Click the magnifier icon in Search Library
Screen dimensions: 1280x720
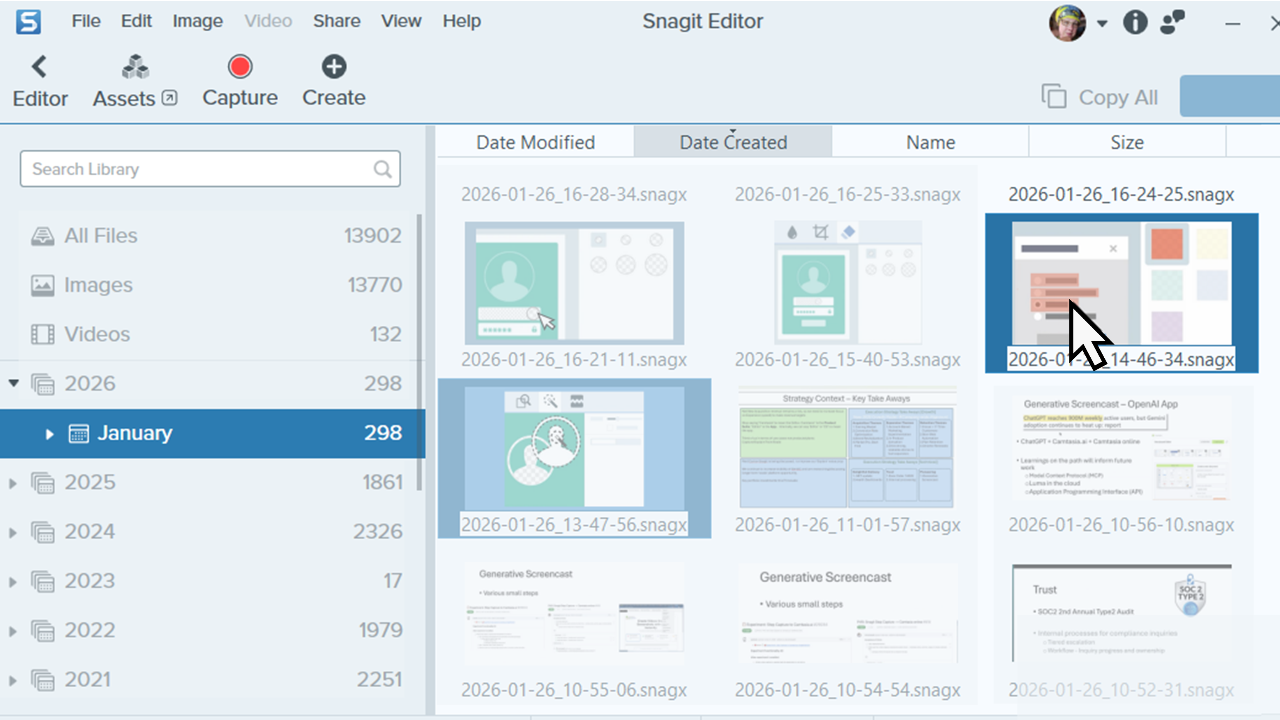(x=383, y=169)
